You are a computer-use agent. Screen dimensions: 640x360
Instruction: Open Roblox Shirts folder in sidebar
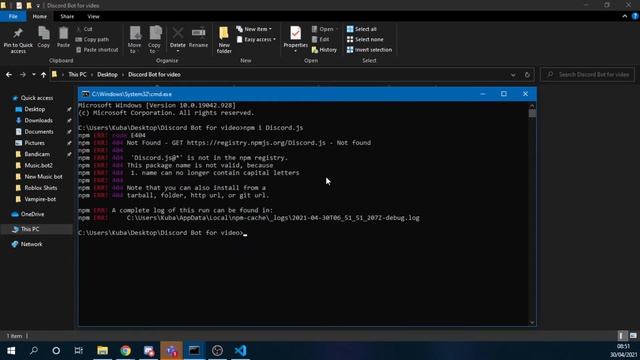point(40,188)
